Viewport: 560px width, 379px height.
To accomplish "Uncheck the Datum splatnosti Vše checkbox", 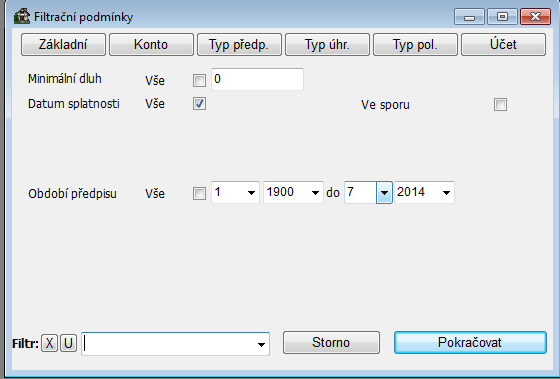I will 199,104.
